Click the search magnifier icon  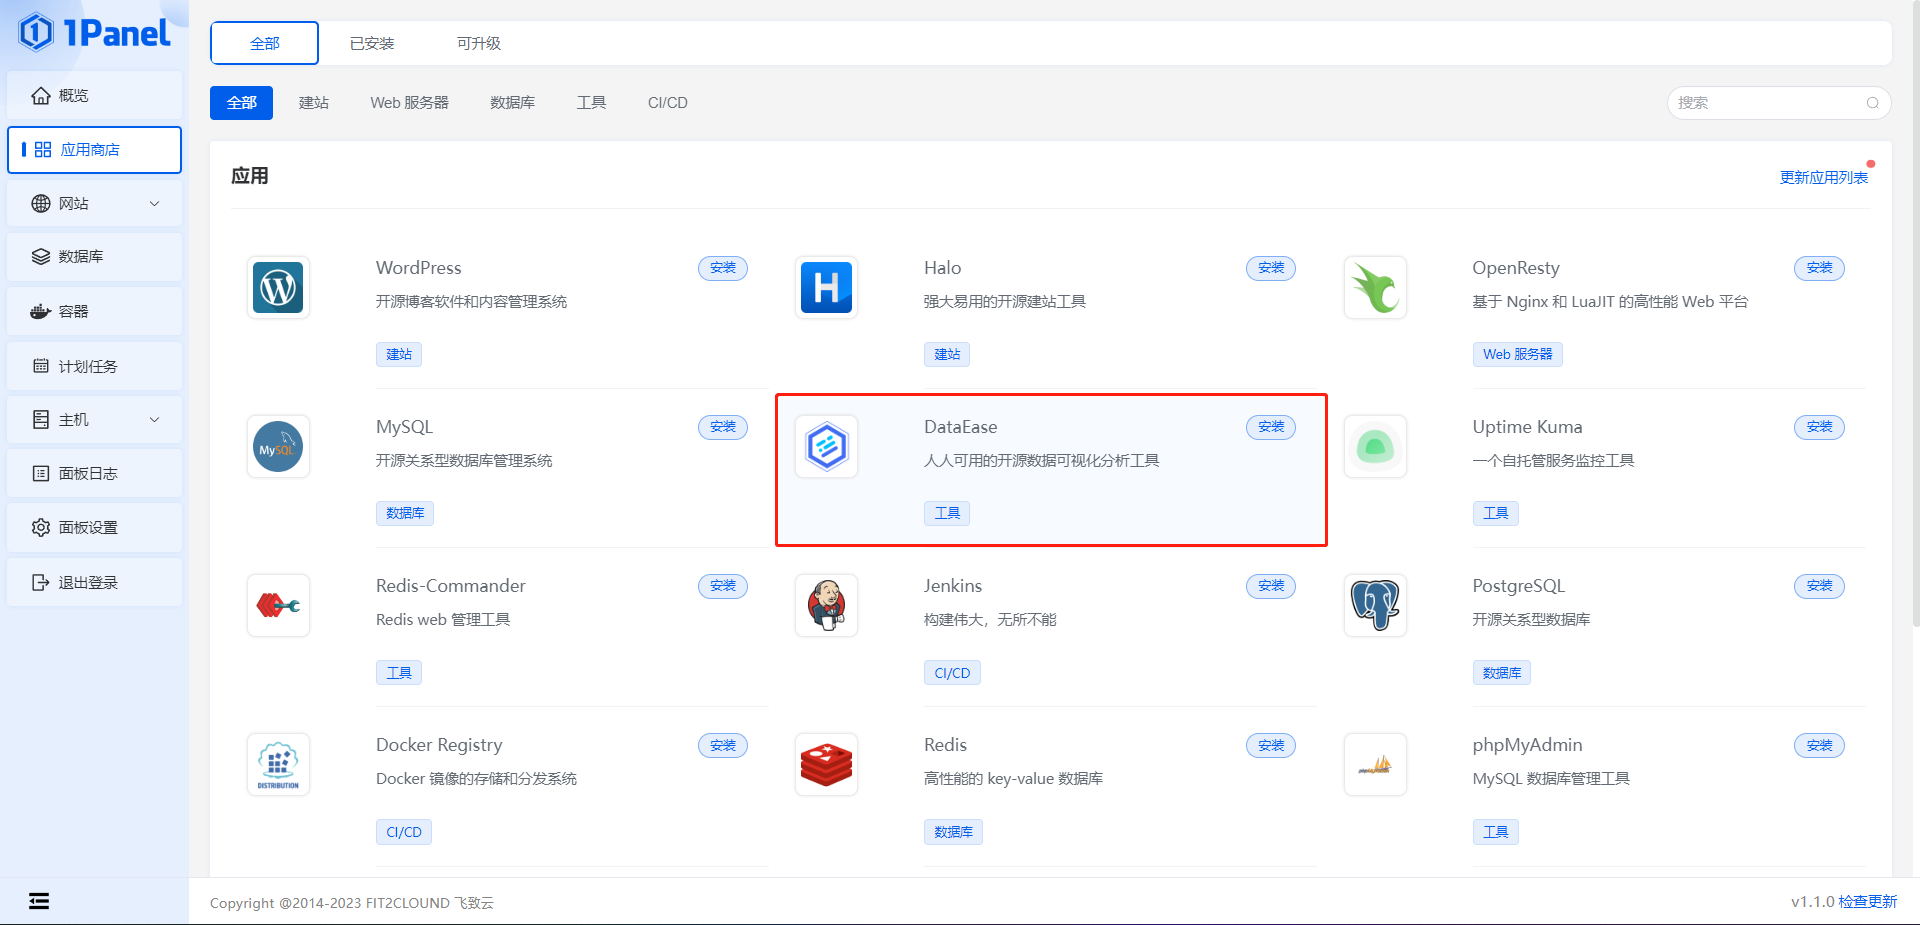(1872, 103)
